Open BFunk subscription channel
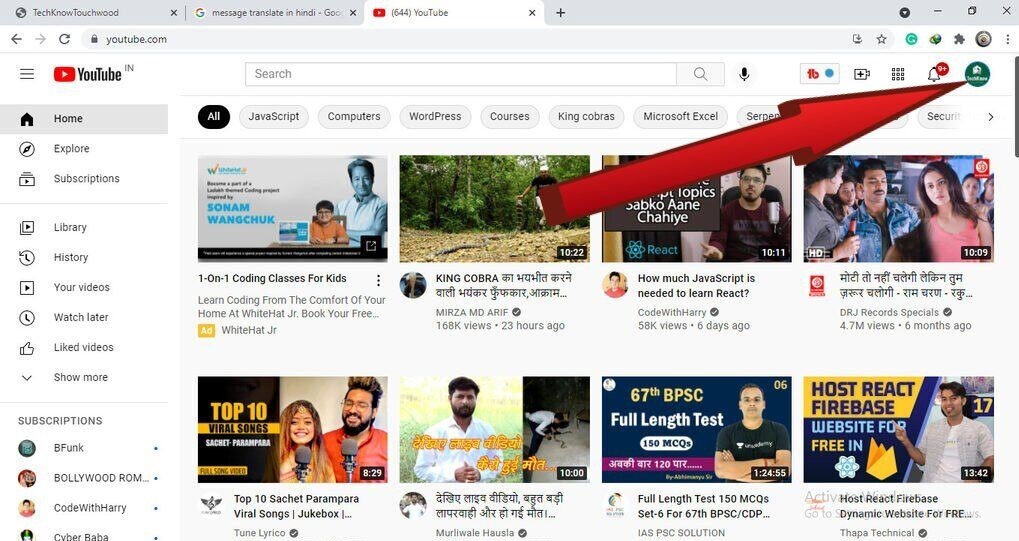This screenshot has width=1019, height=541. click(x=84, y=448)
